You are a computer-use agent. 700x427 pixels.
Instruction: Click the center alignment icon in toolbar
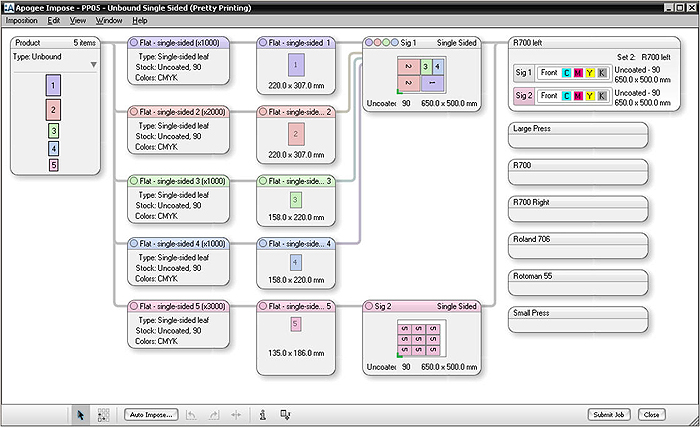(x=236, y=414)
